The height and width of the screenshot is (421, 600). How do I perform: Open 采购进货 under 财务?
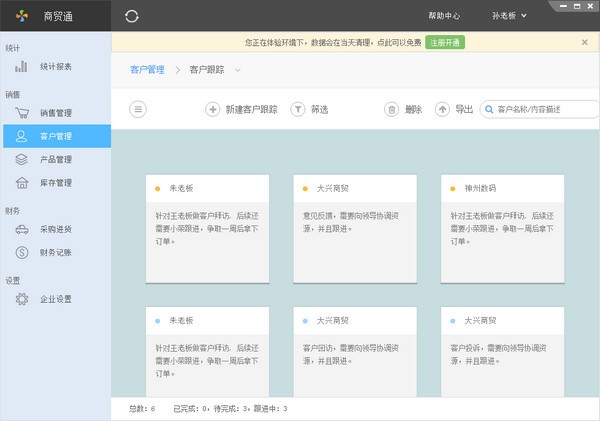55,229
